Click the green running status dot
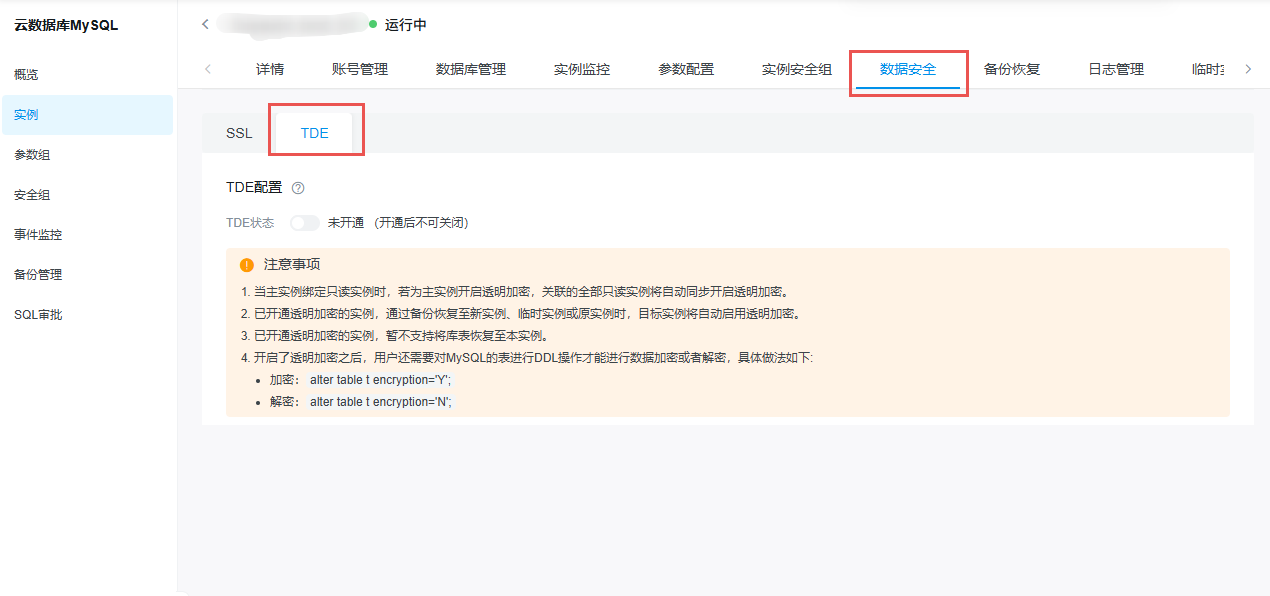This screenshot has height=596, width=1270. pos(374,24)
